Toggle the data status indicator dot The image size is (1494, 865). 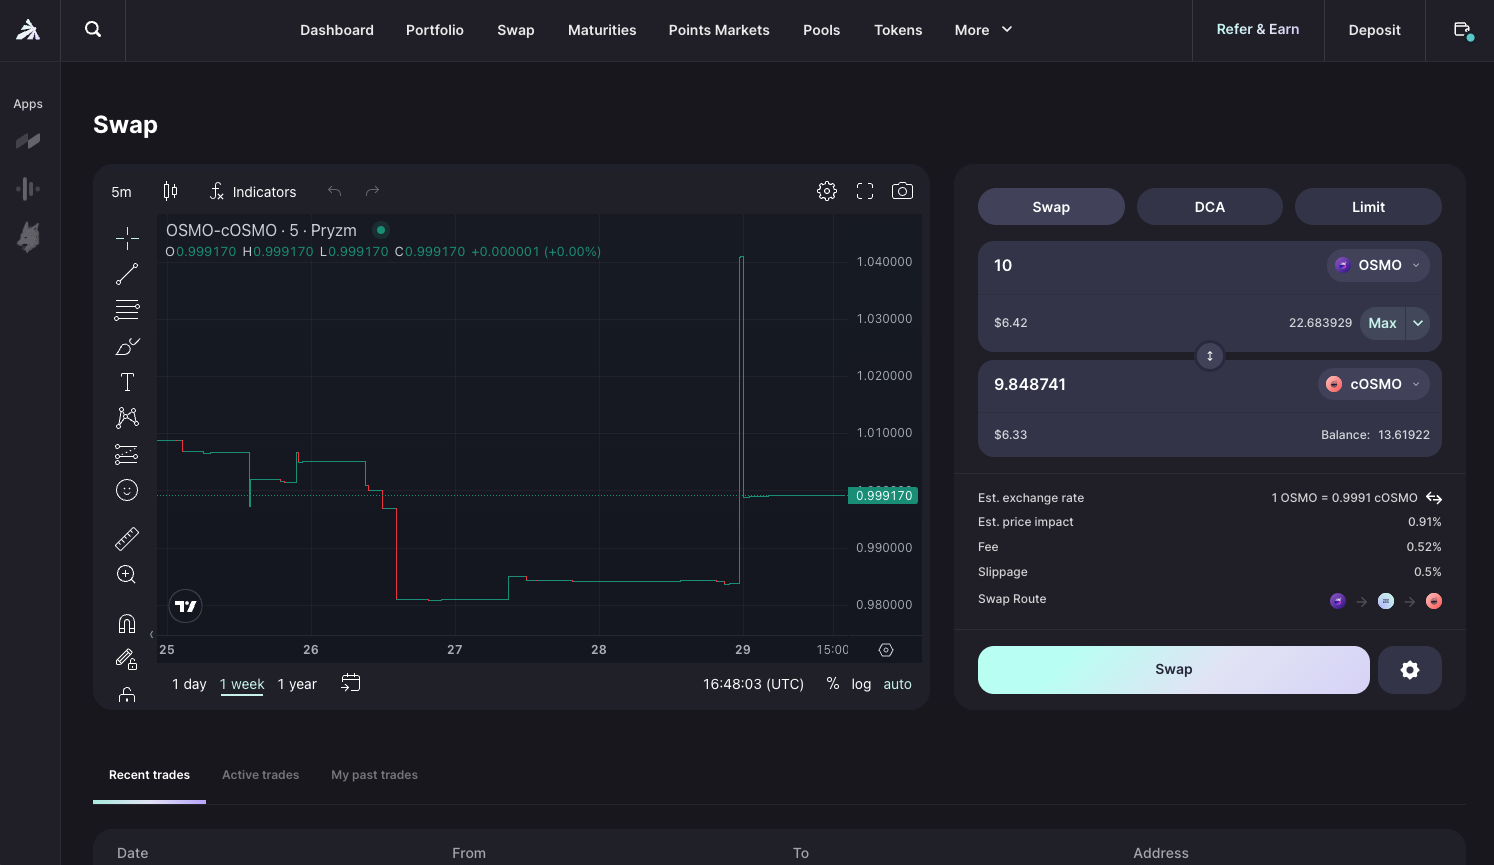pos(381,230)
